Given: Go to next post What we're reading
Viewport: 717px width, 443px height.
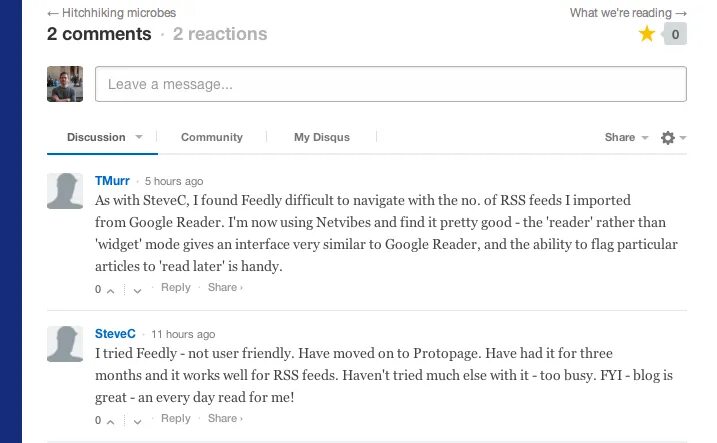Looking at the screenshot, I should 628,13.
